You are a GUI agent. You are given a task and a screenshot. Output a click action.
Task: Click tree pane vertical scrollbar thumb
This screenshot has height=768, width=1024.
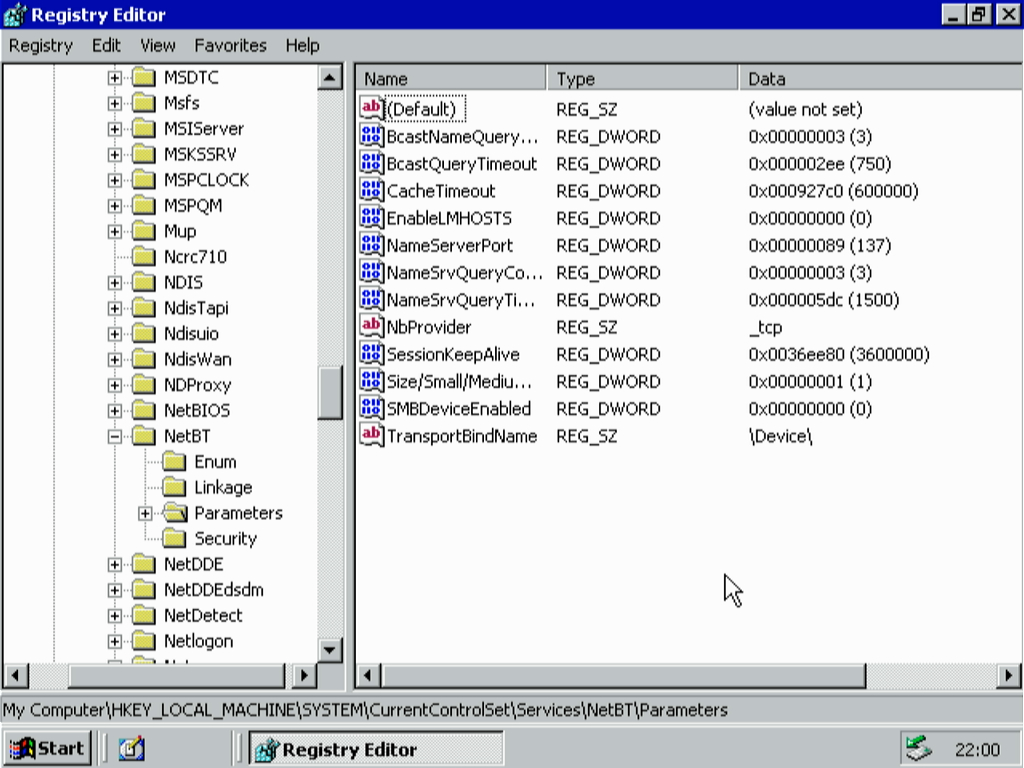click(x=330, y=393)
